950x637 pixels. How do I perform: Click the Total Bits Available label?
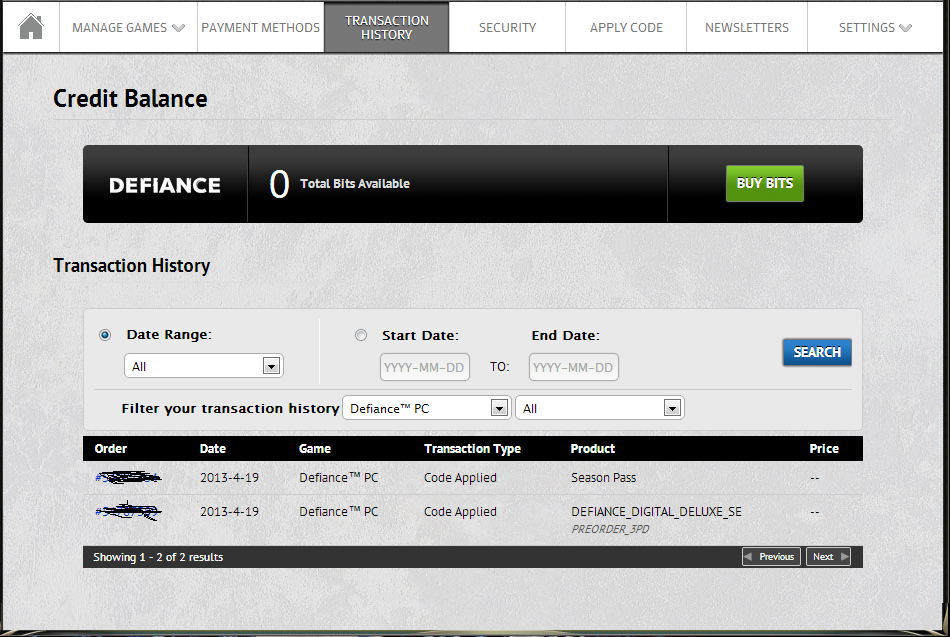pos(355,184)
